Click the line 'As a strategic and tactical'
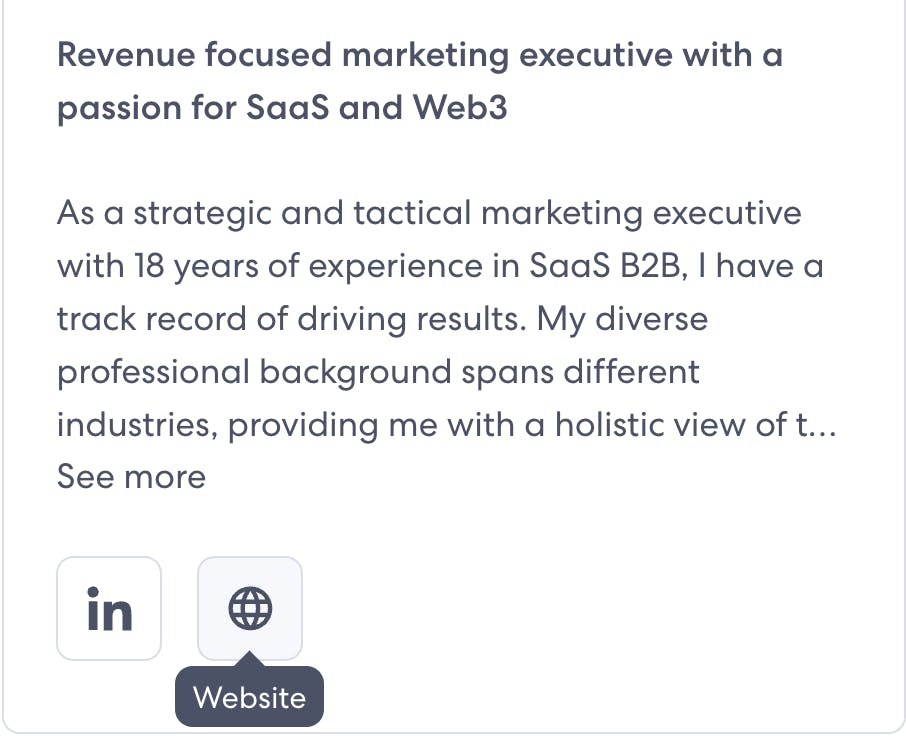The image size is (906, 742). pos(429,213)
